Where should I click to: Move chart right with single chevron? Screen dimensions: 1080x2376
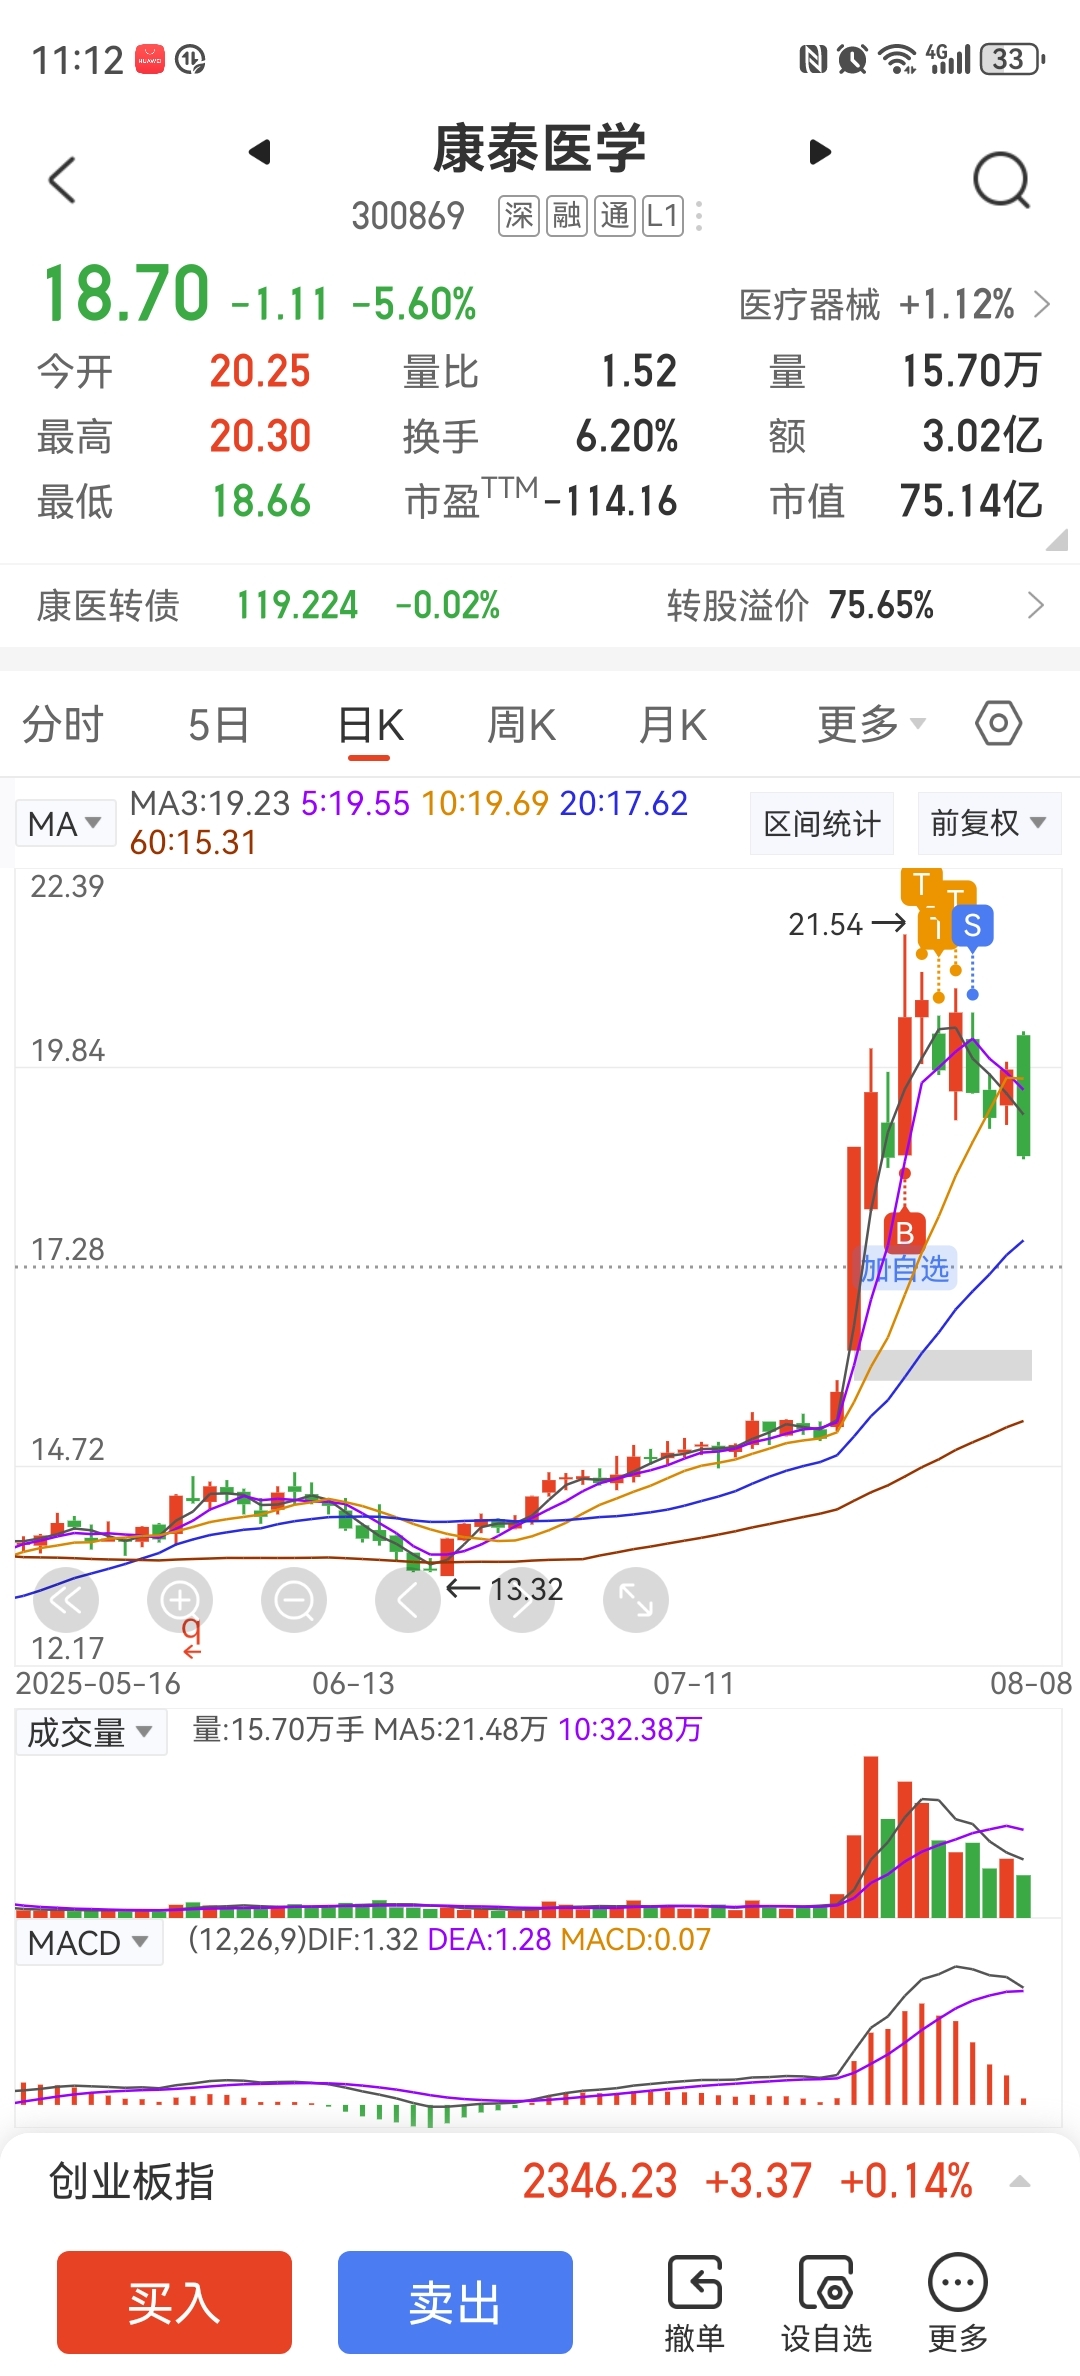522,1600
